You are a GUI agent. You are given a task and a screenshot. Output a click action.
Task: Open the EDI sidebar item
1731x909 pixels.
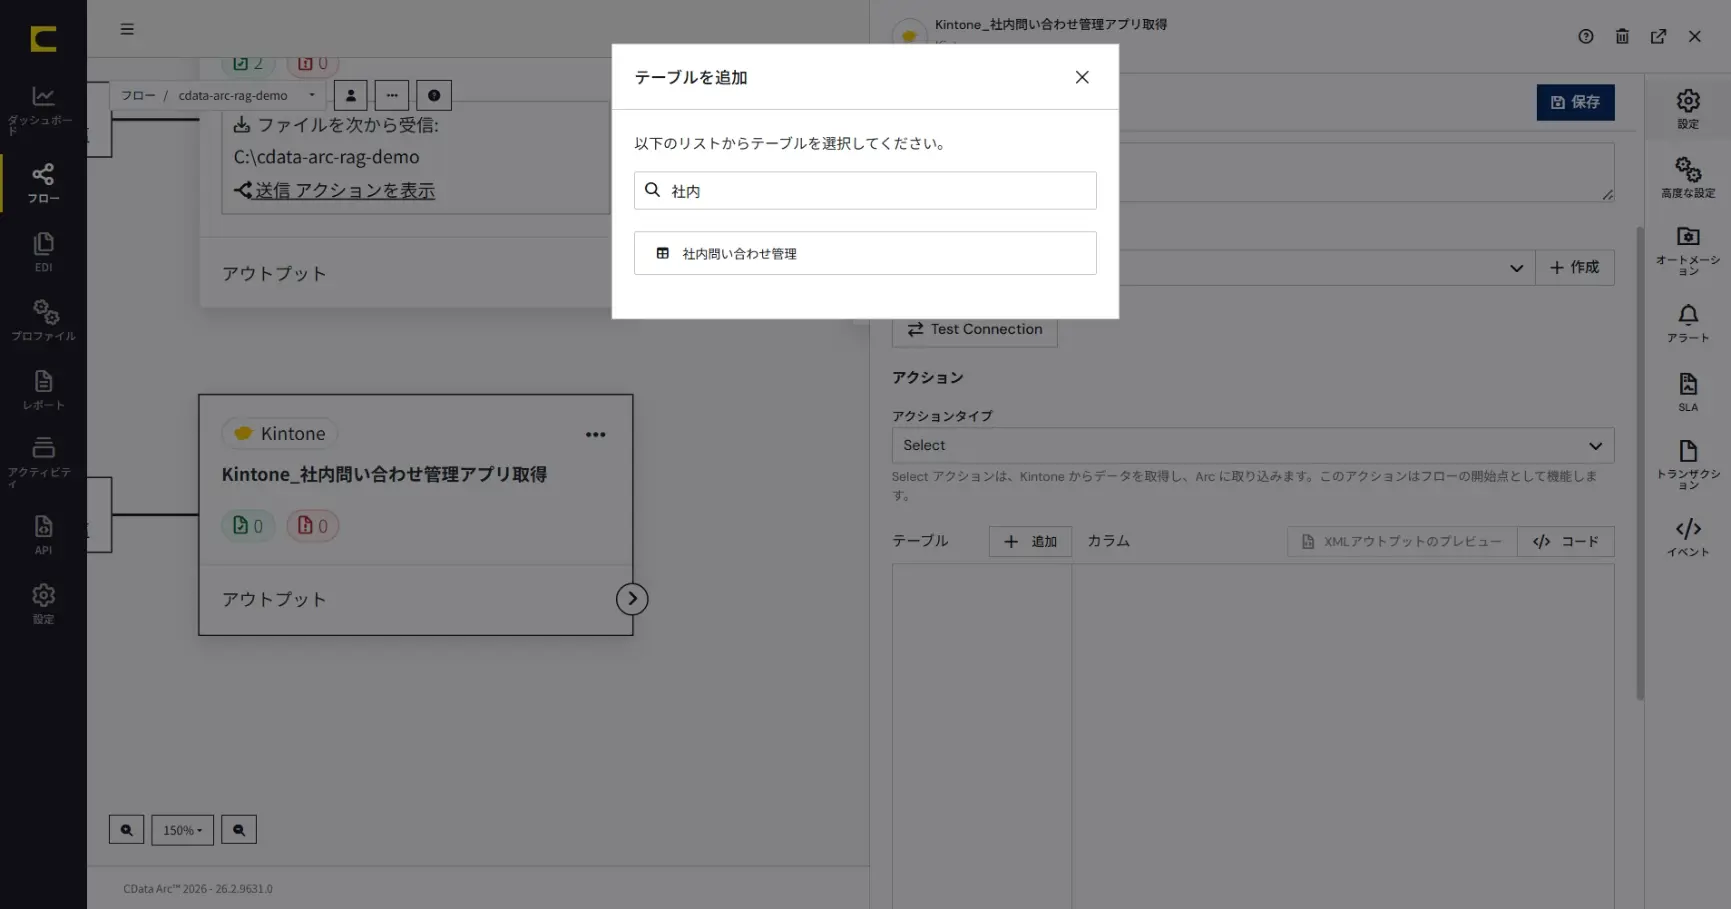(x=43, y=252)
